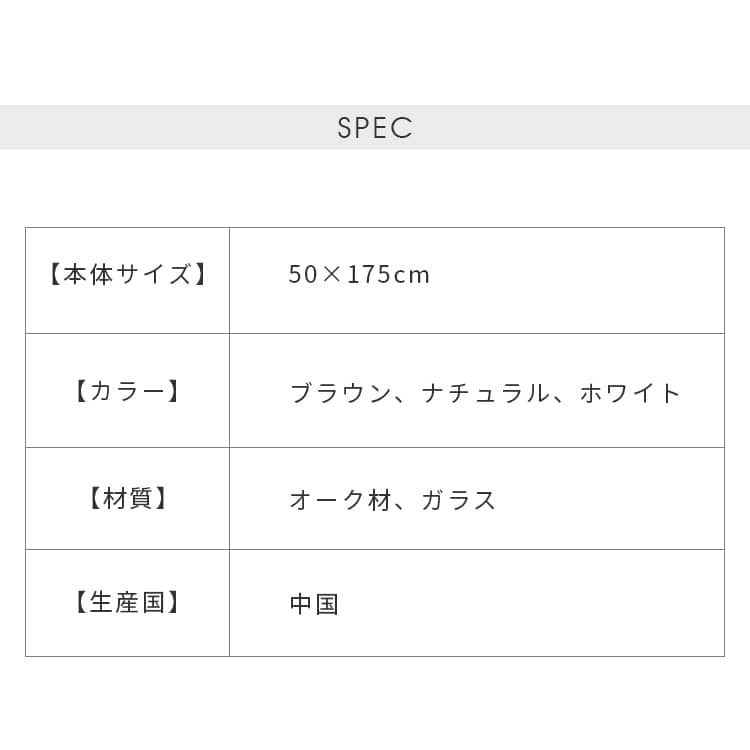The image size is (750, 750).
Task: Click the ブラウン color name
Action: [340, 393]
